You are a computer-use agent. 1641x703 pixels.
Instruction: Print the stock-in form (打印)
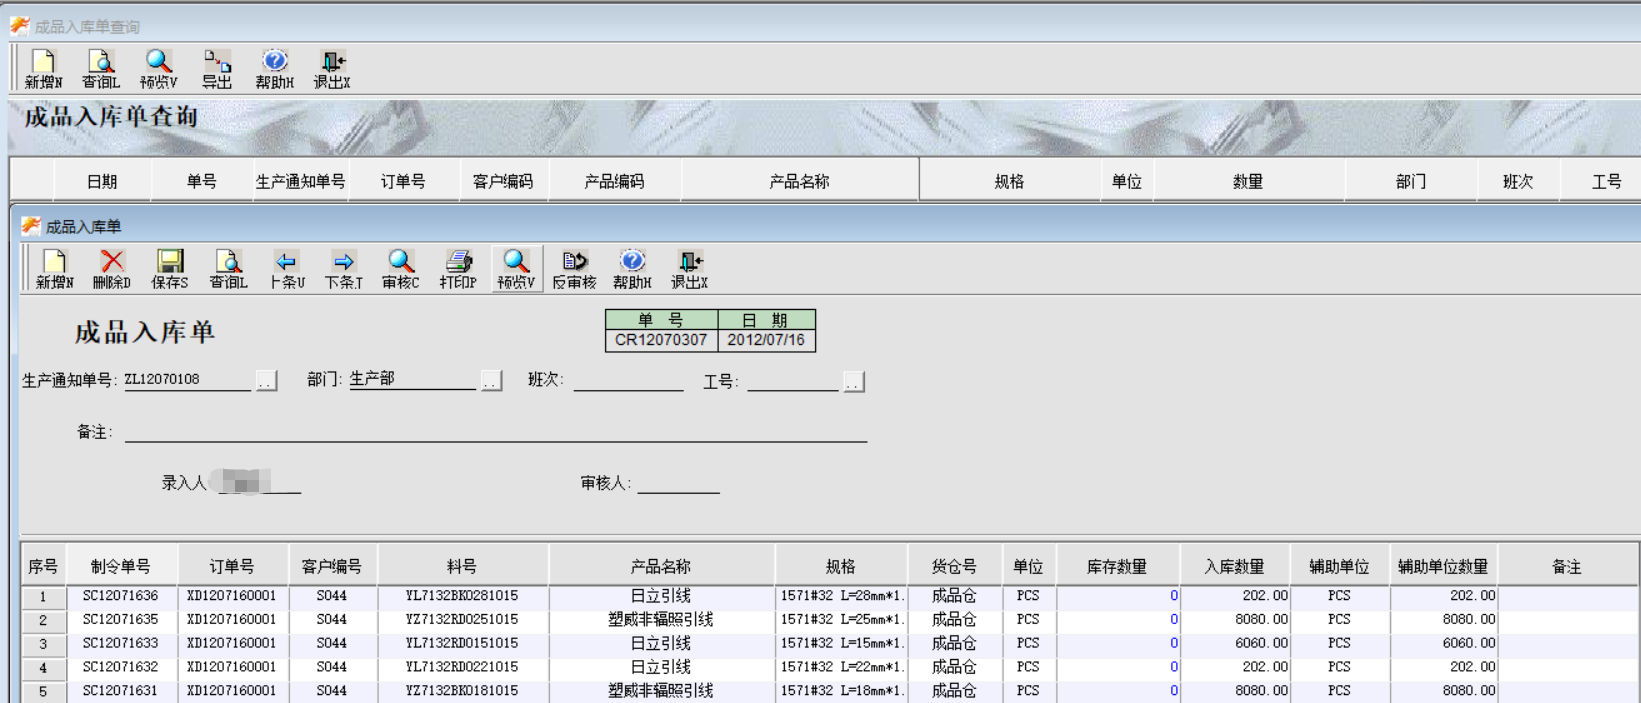click(x=458, y=268)
